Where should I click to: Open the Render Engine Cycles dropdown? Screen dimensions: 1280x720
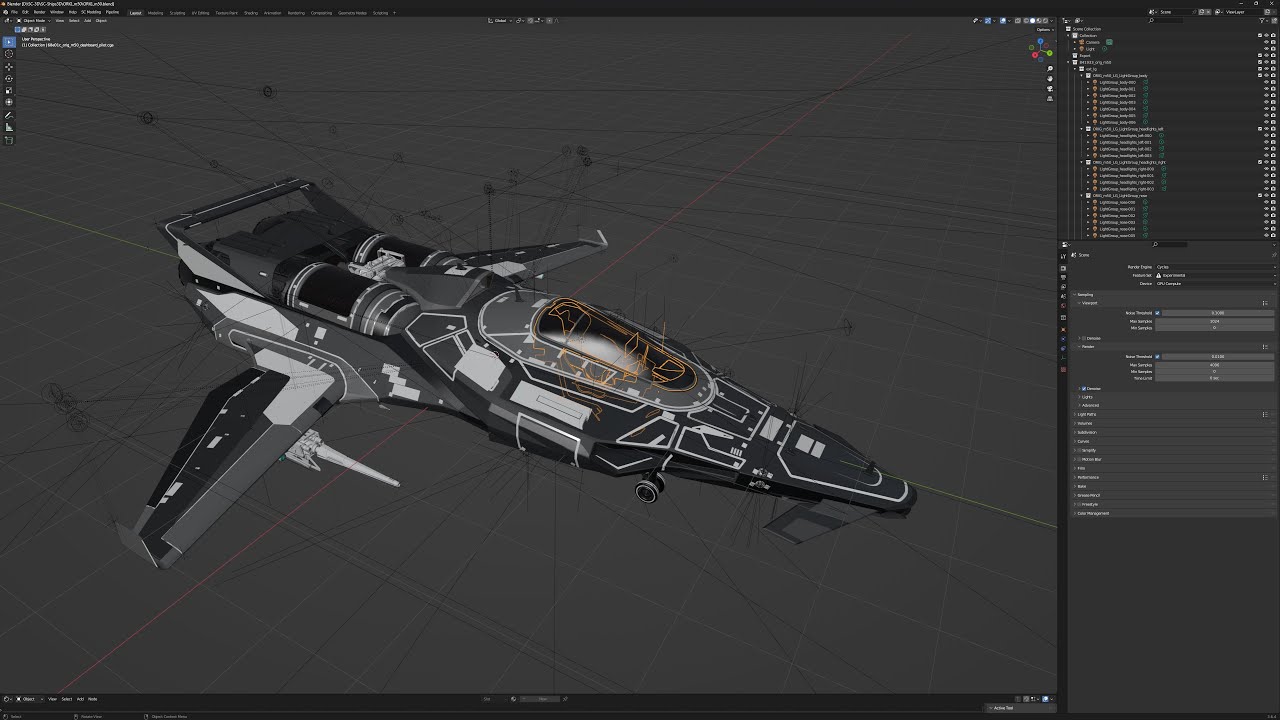coord(1216,267)
